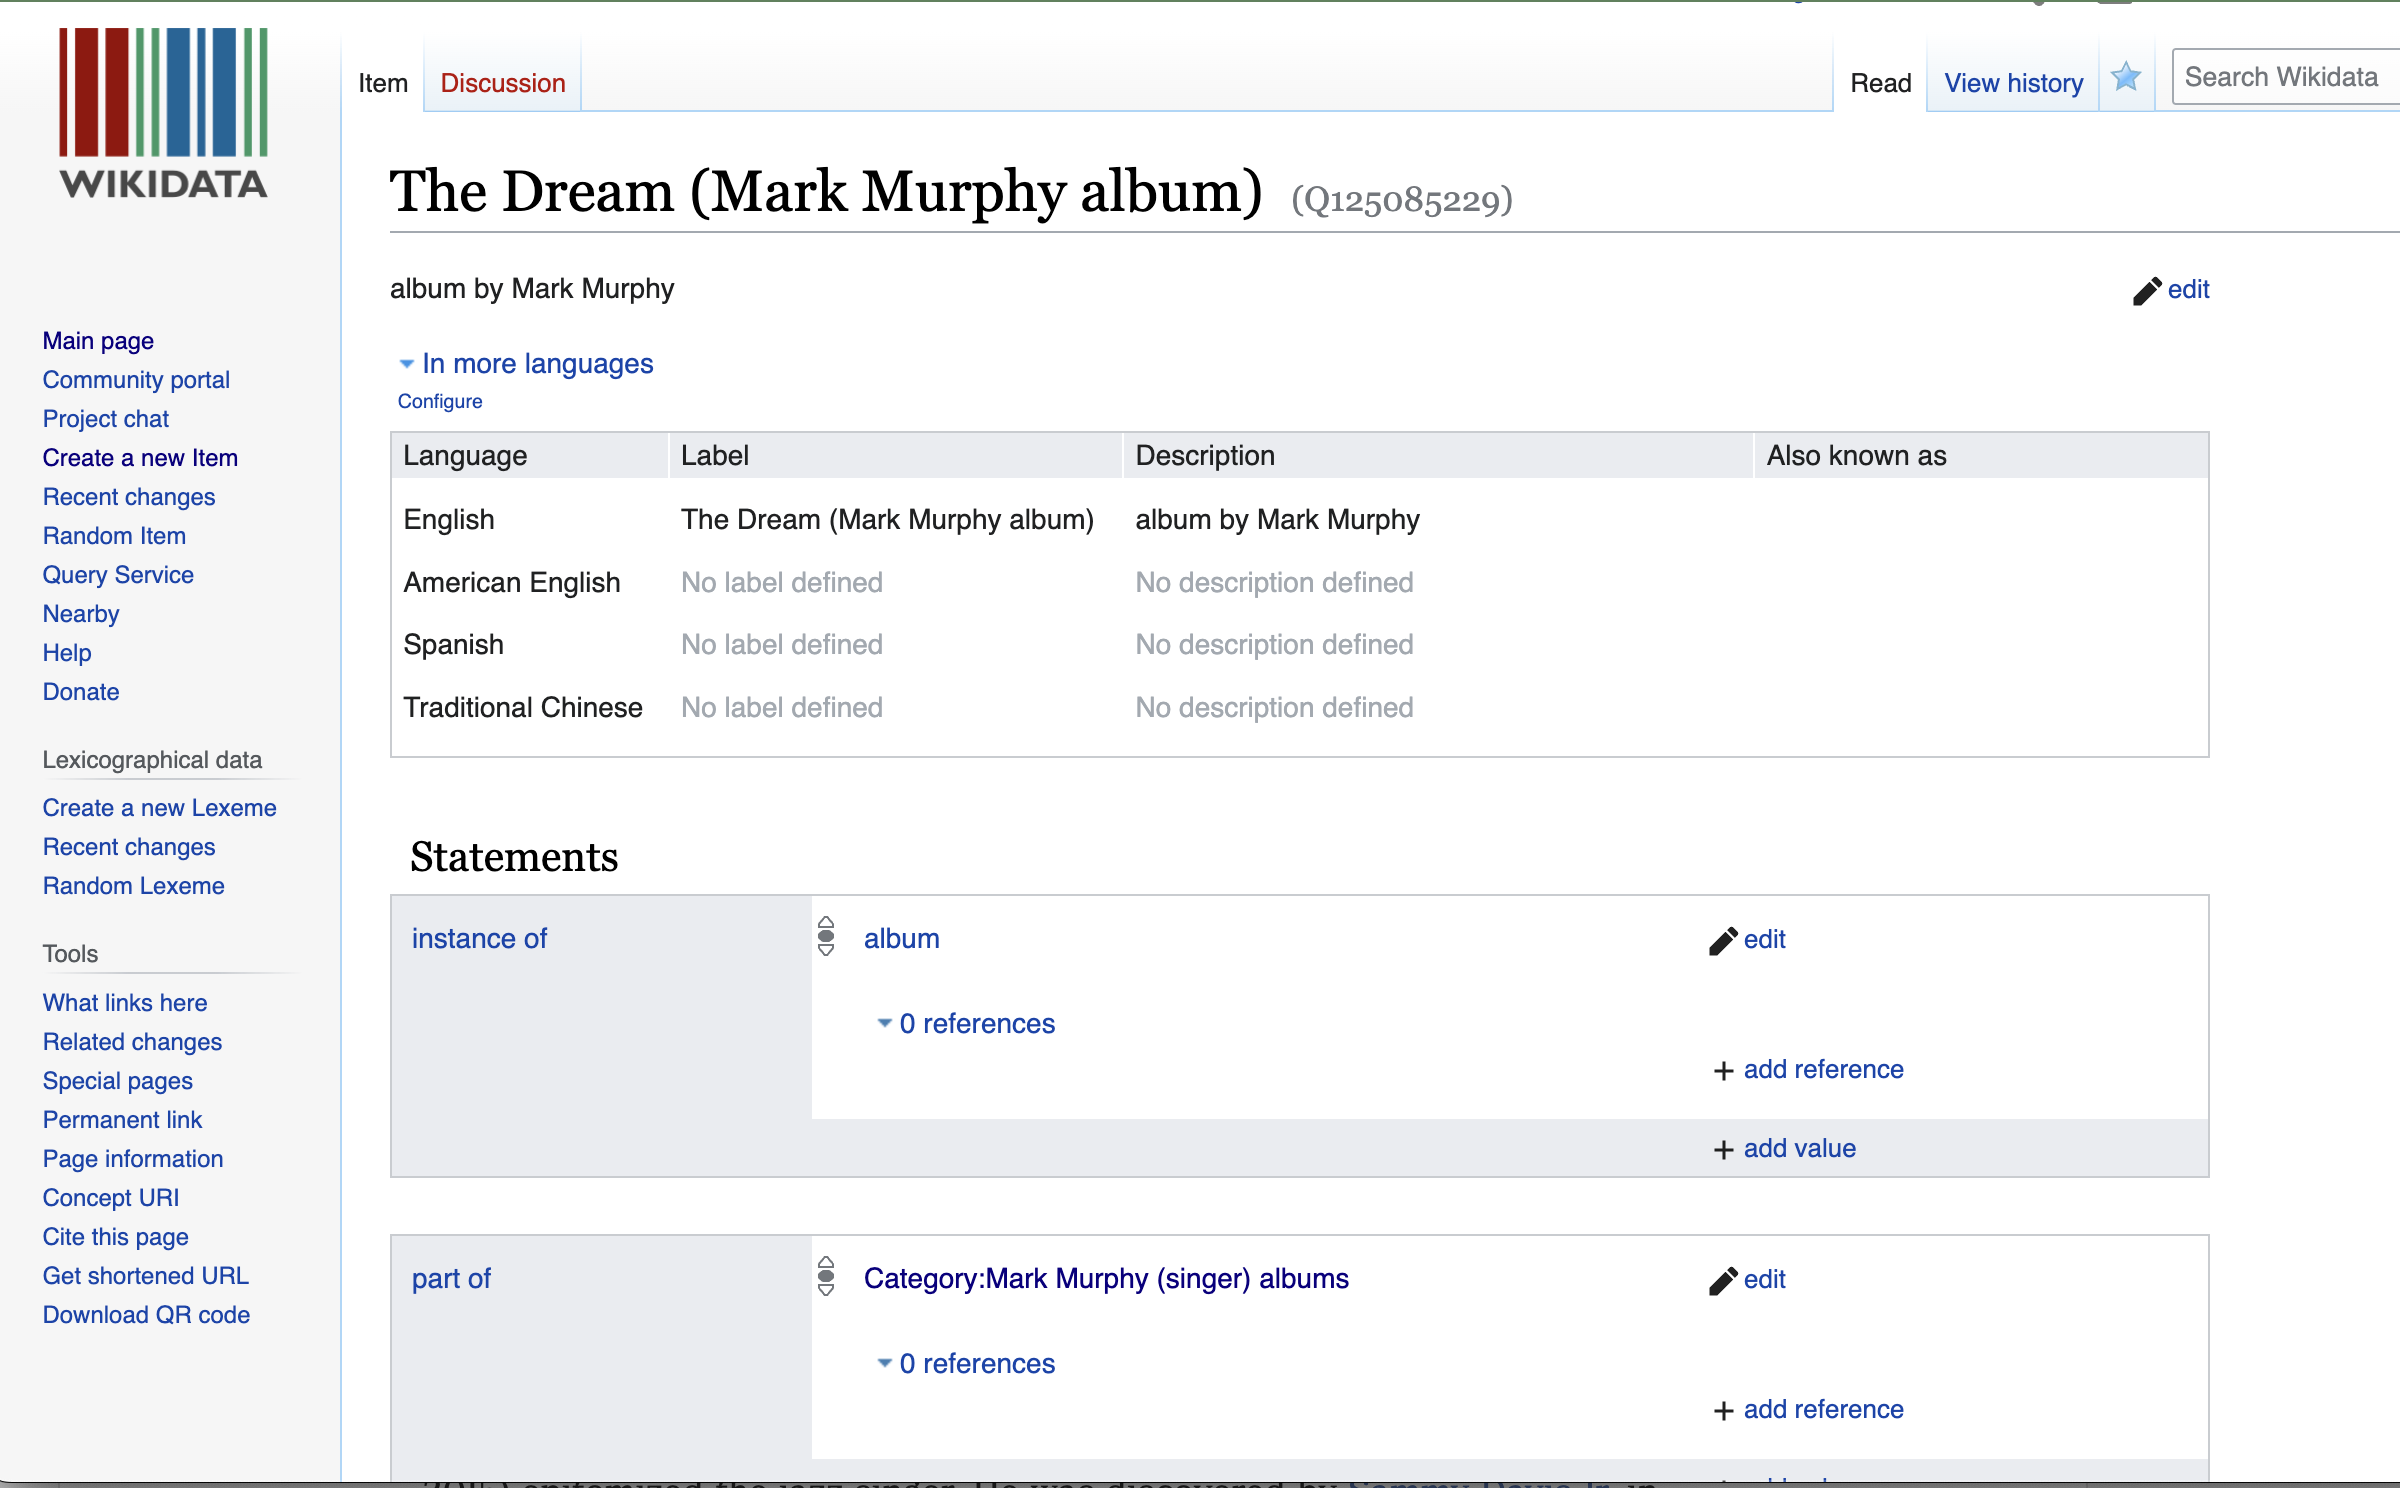
Task: Select Create a new Item
Action: pyautogui.click(x=140, y=458)
